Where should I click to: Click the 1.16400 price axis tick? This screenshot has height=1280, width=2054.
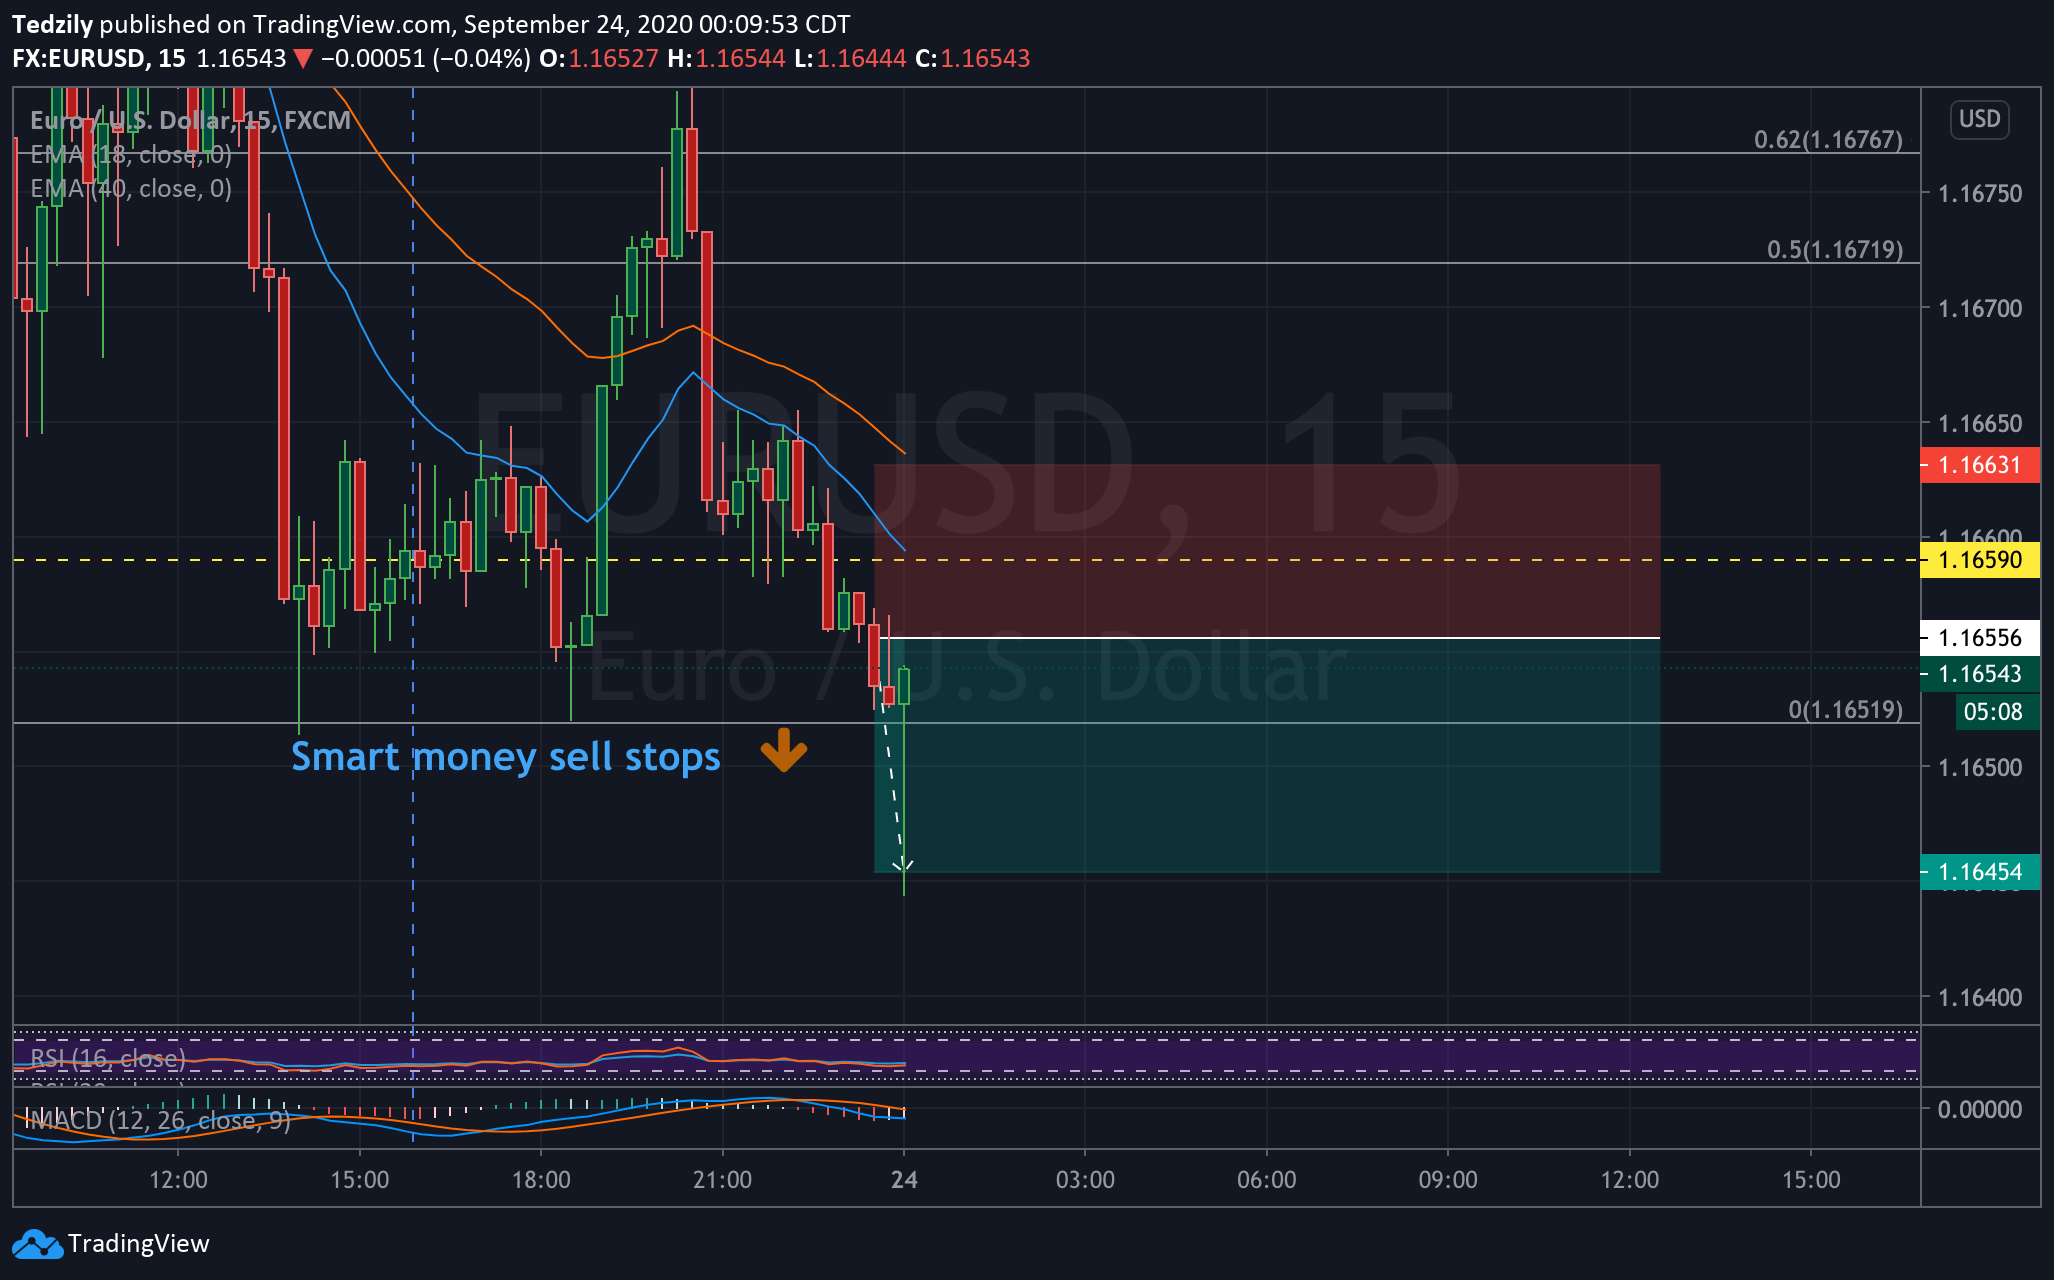(x=1979, y=998)
